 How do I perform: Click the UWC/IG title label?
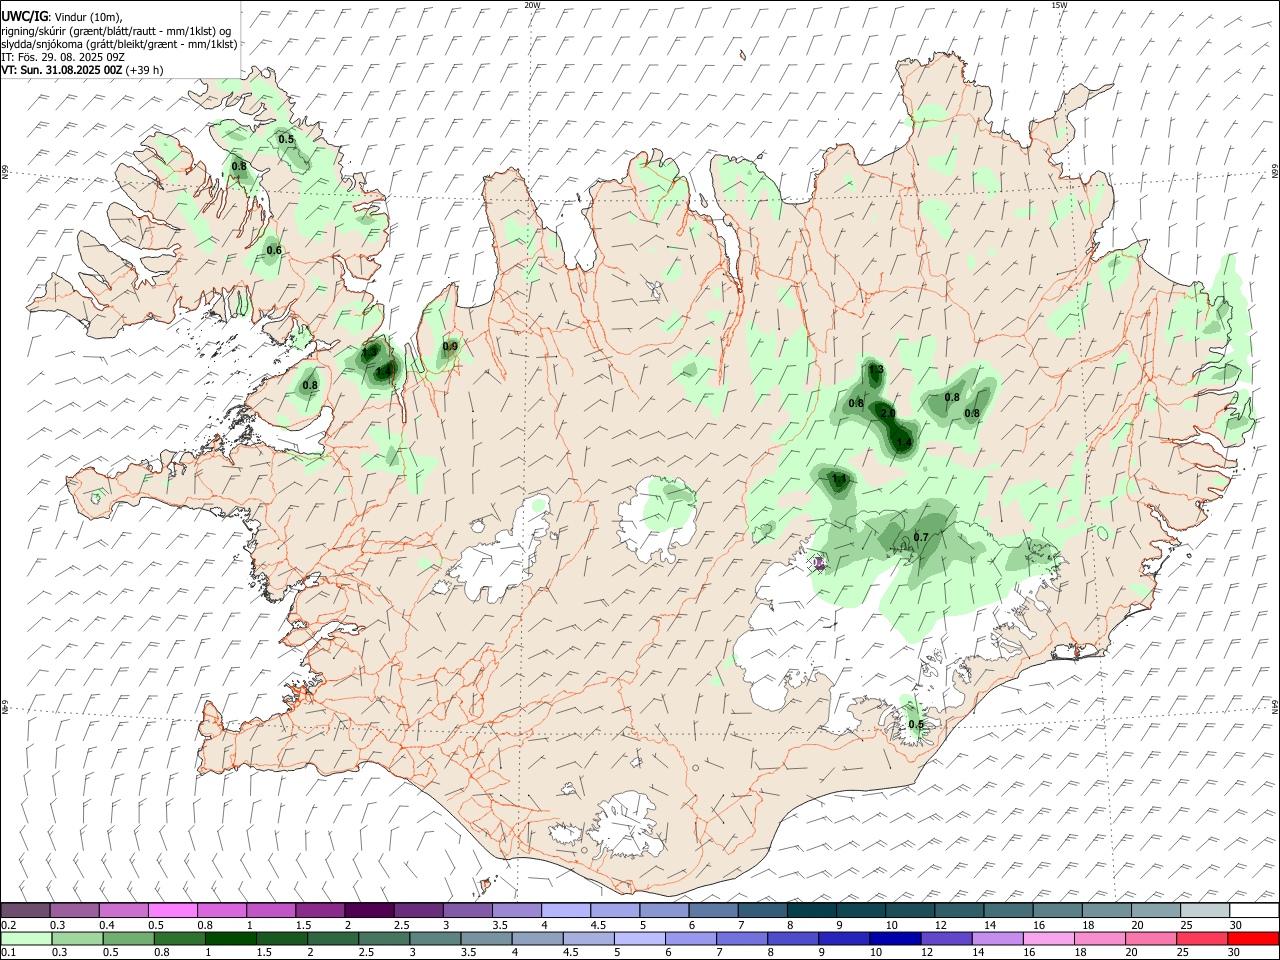pos(26,16)
